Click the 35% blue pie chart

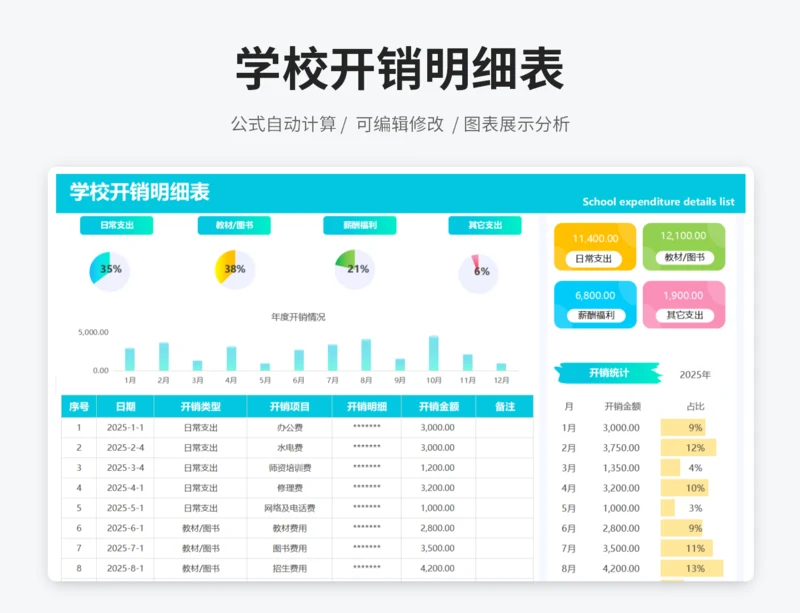click(x=110, y=271)
